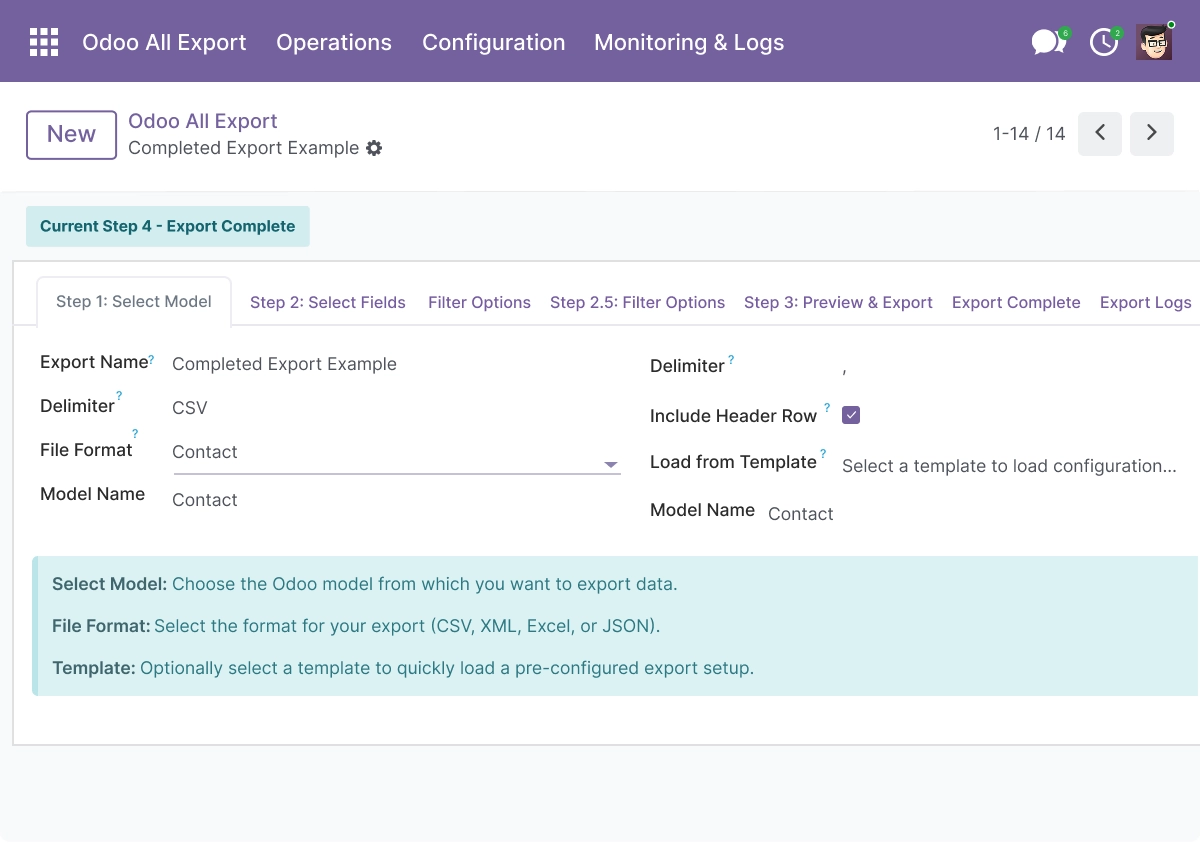Open the gear actions menu

[374, 148]
